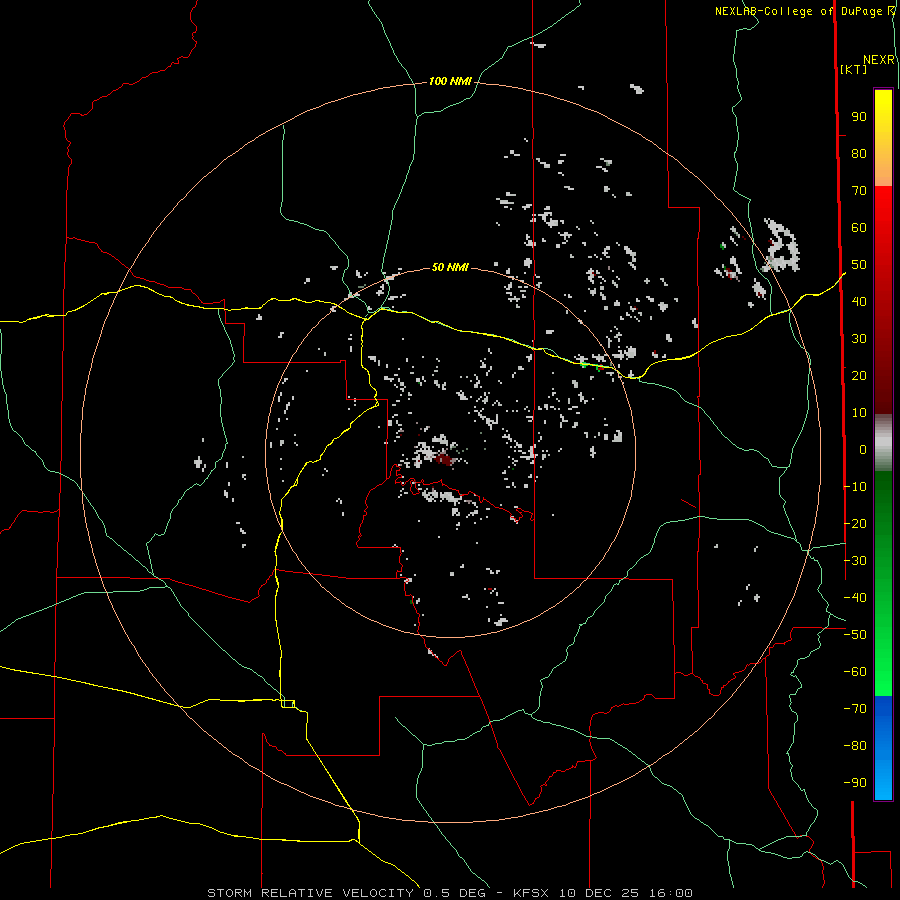Viewport: 900px width, 900px height.
Task: Click the NEXR text above color scale
Action: [879, 60]
